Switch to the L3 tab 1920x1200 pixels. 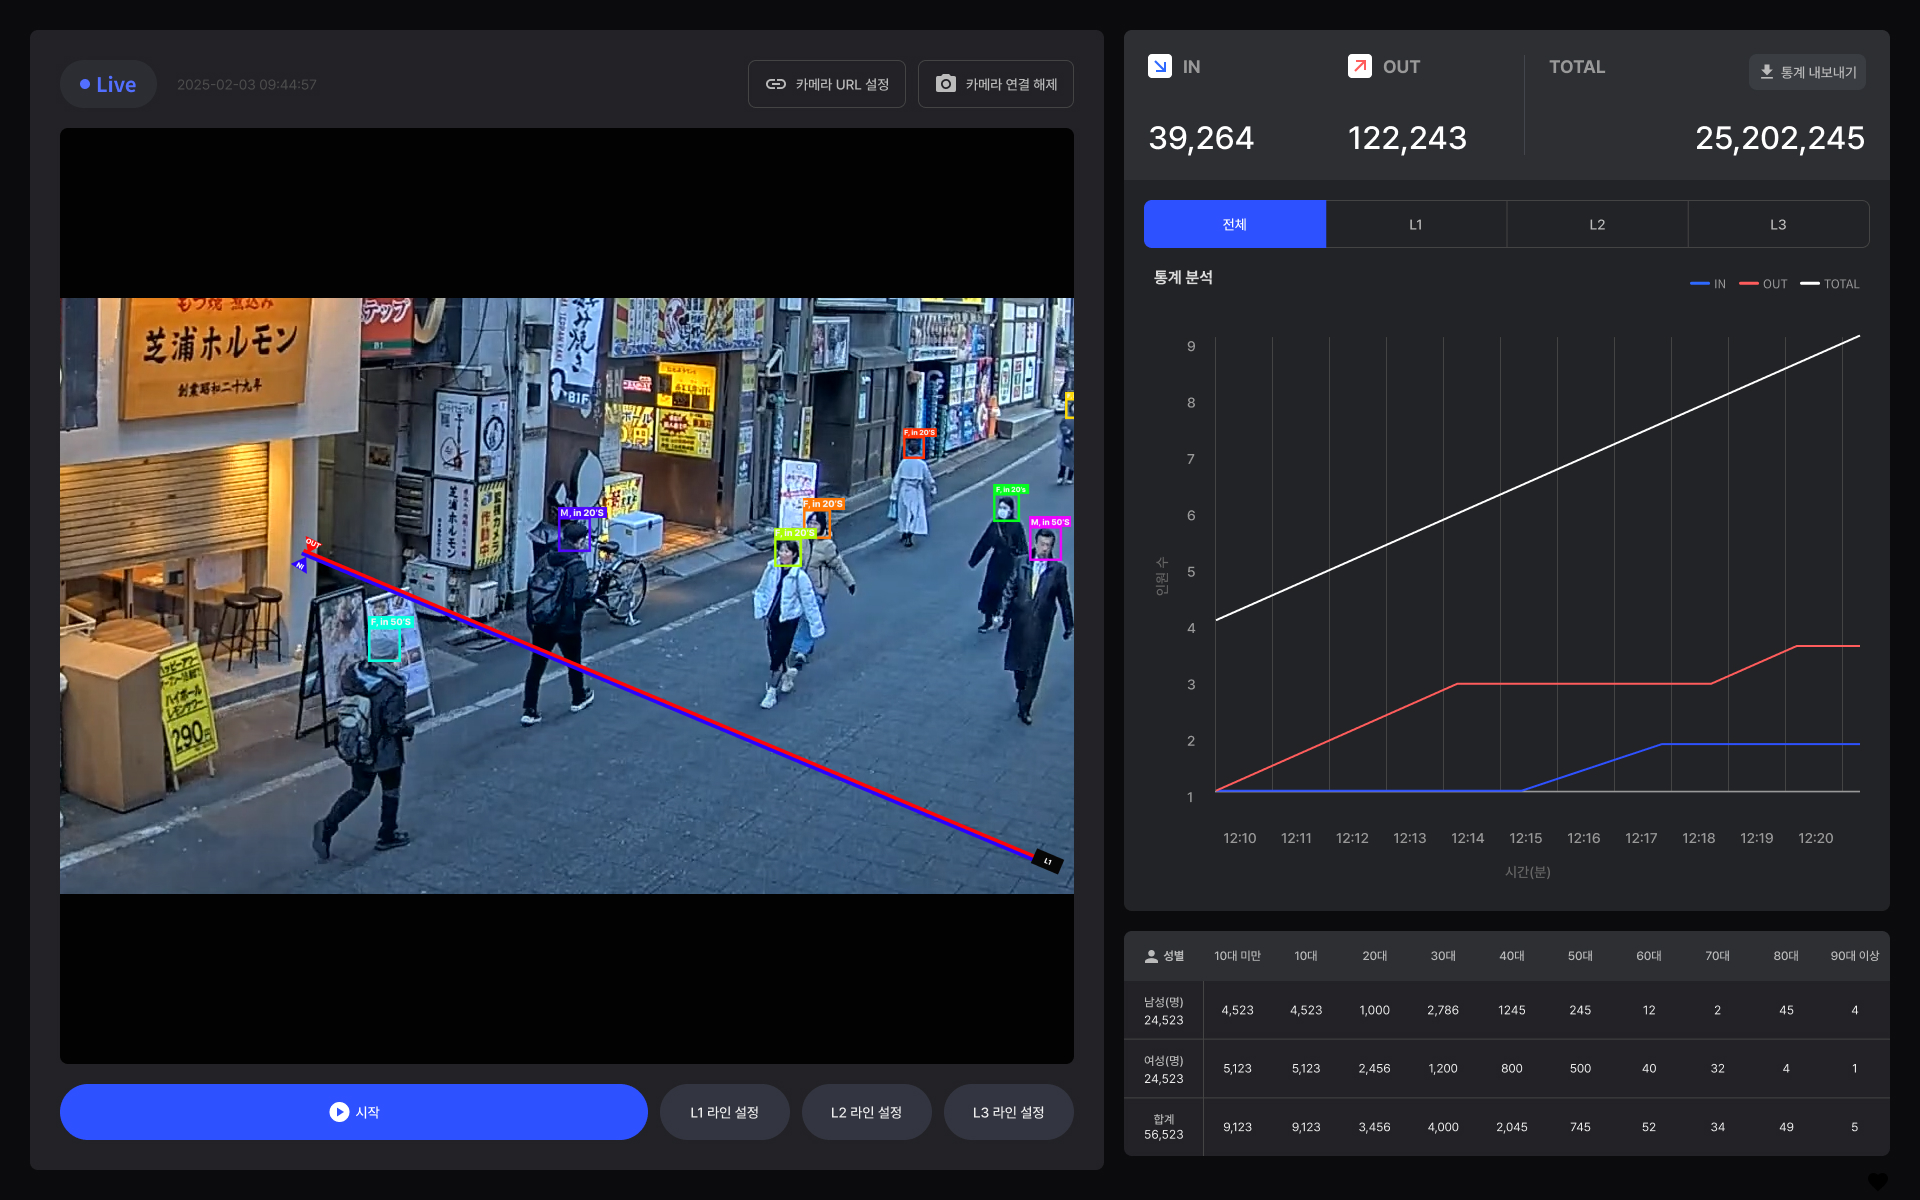(1777, 224)
